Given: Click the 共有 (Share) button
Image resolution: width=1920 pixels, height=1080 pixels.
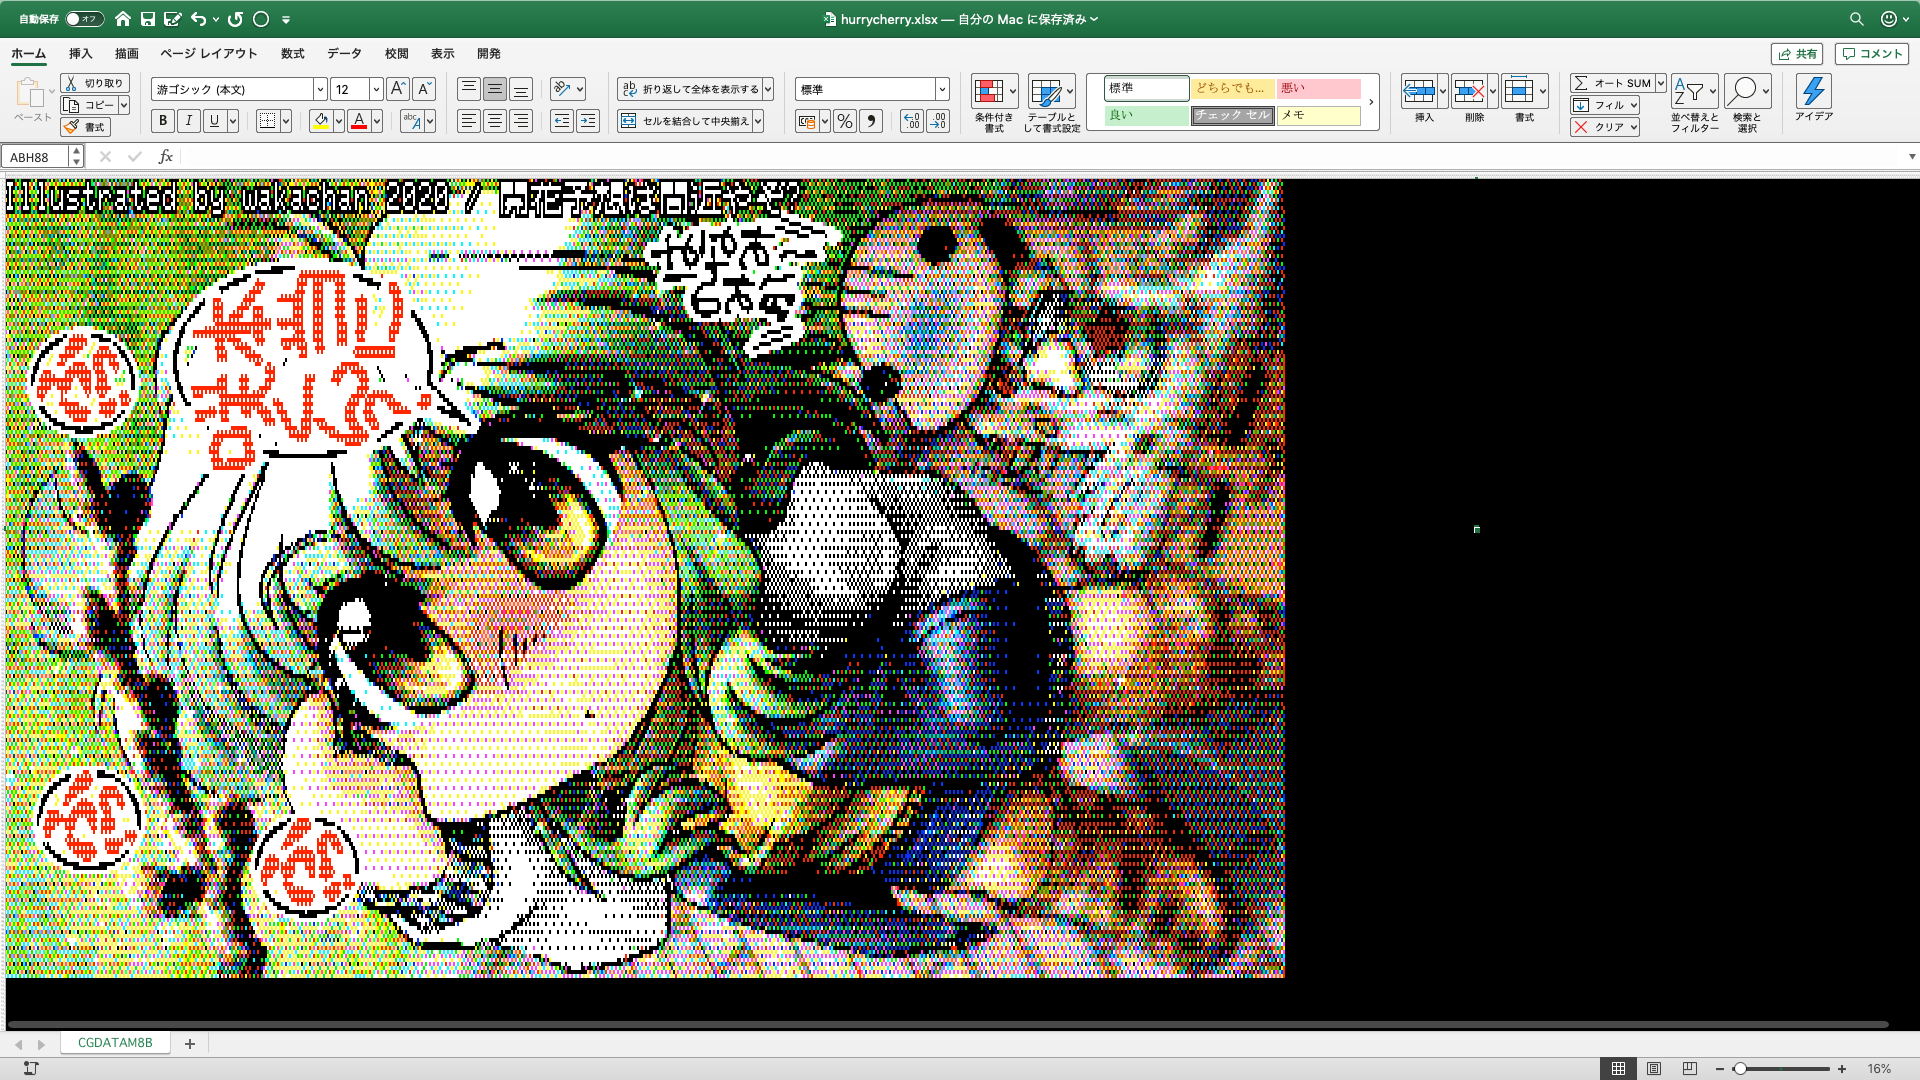Looking at the screenshot, I should point(1797,54).
